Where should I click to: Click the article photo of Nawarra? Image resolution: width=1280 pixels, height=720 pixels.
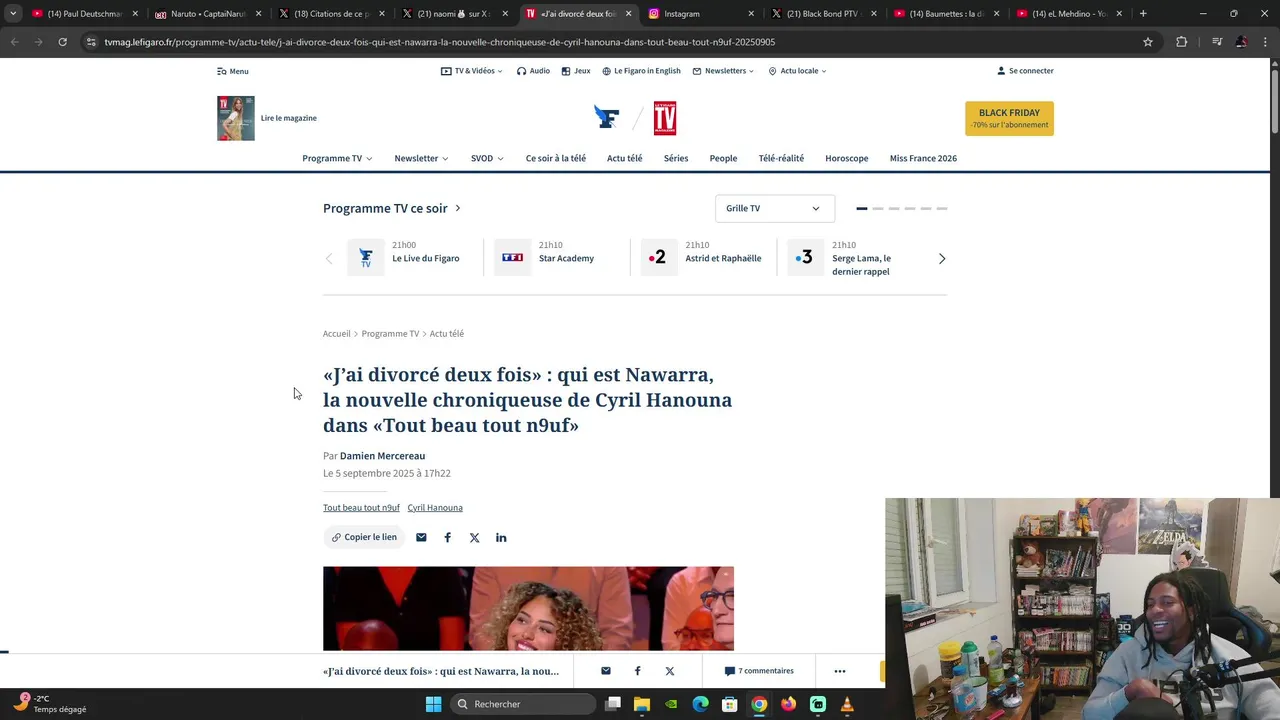click(x=528, y=608)
